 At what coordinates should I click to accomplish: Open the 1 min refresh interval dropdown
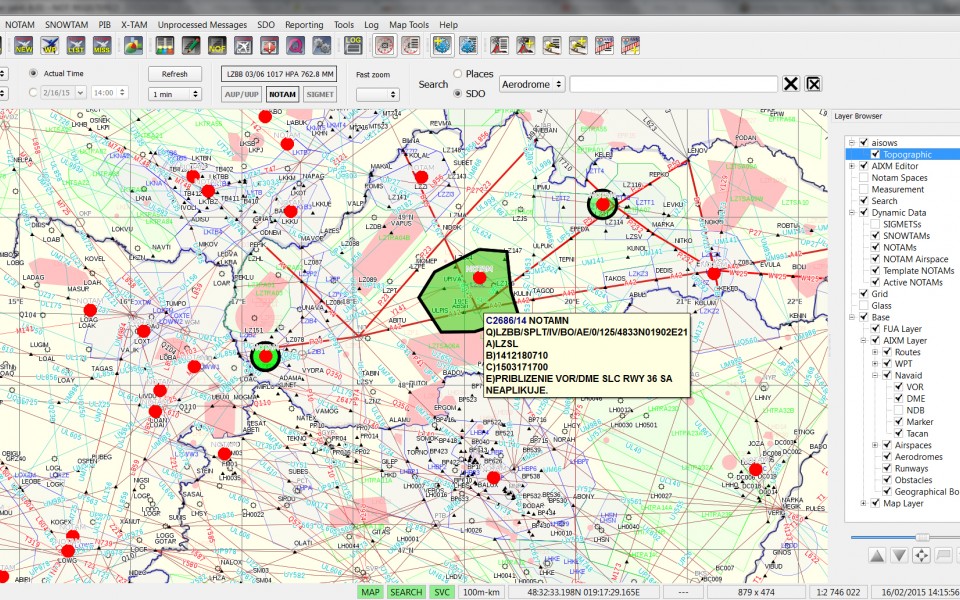[x=174, y=94]
